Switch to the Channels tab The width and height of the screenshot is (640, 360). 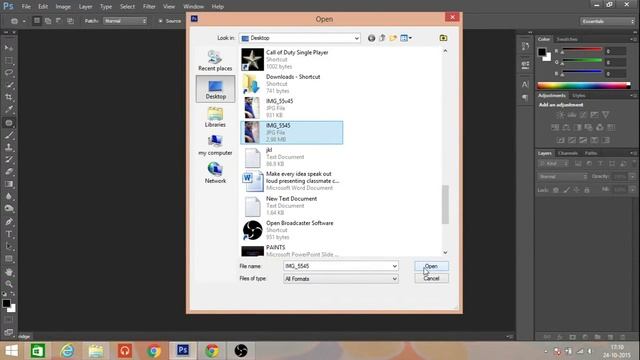coord(568,153)
